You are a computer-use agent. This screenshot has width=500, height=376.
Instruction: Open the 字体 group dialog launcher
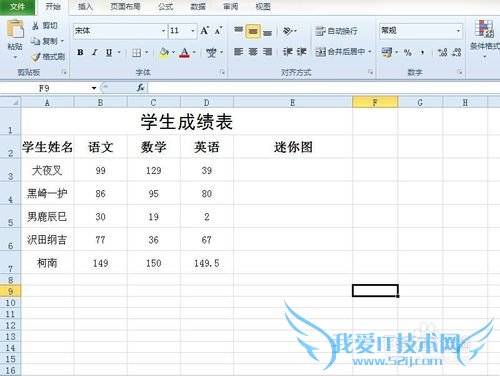pos(222,72)
